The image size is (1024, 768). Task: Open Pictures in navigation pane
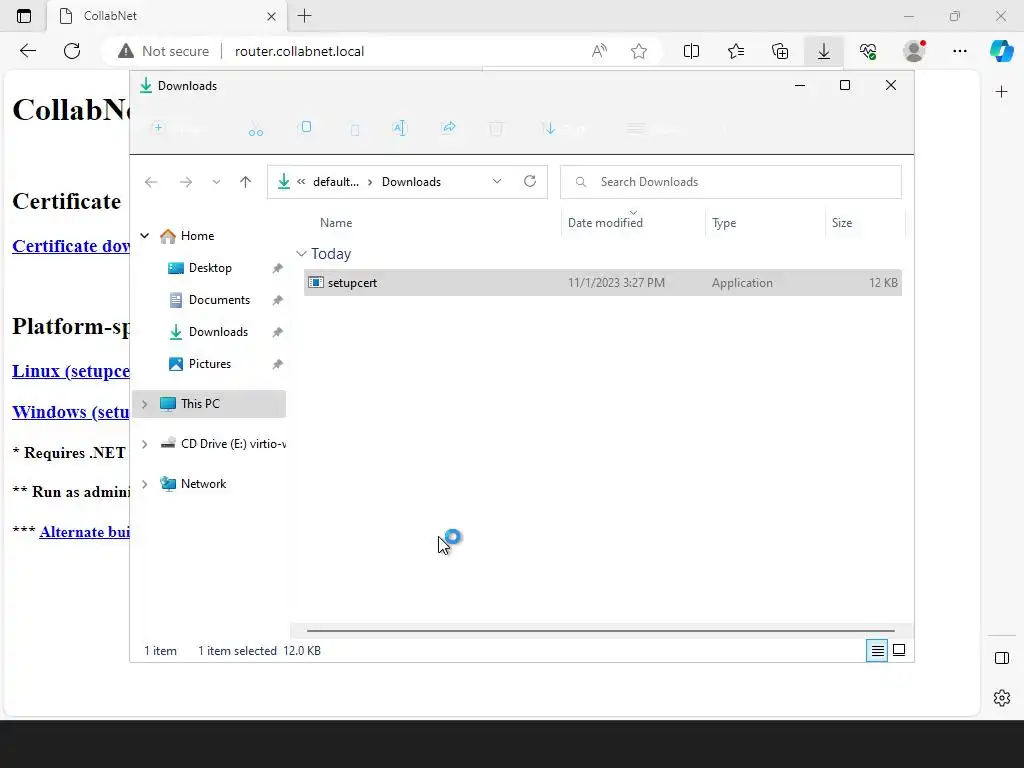[210, 364]
